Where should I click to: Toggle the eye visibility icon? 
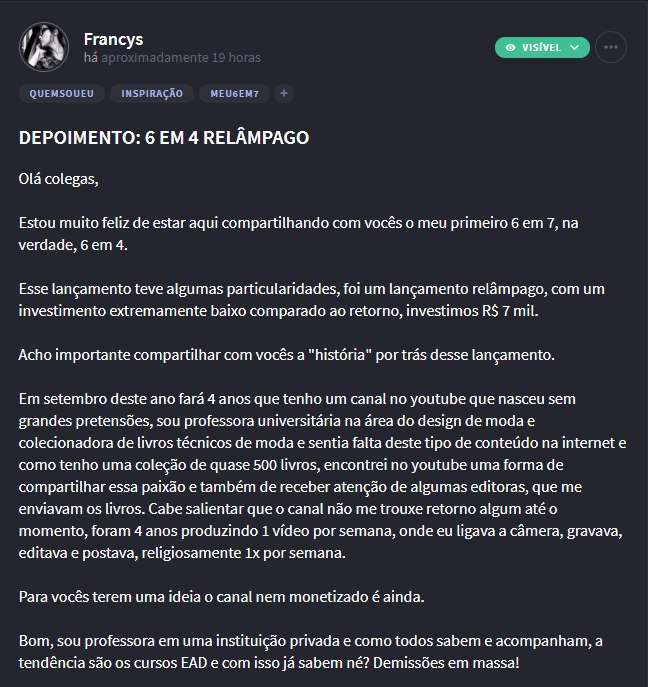click(510, 47)
